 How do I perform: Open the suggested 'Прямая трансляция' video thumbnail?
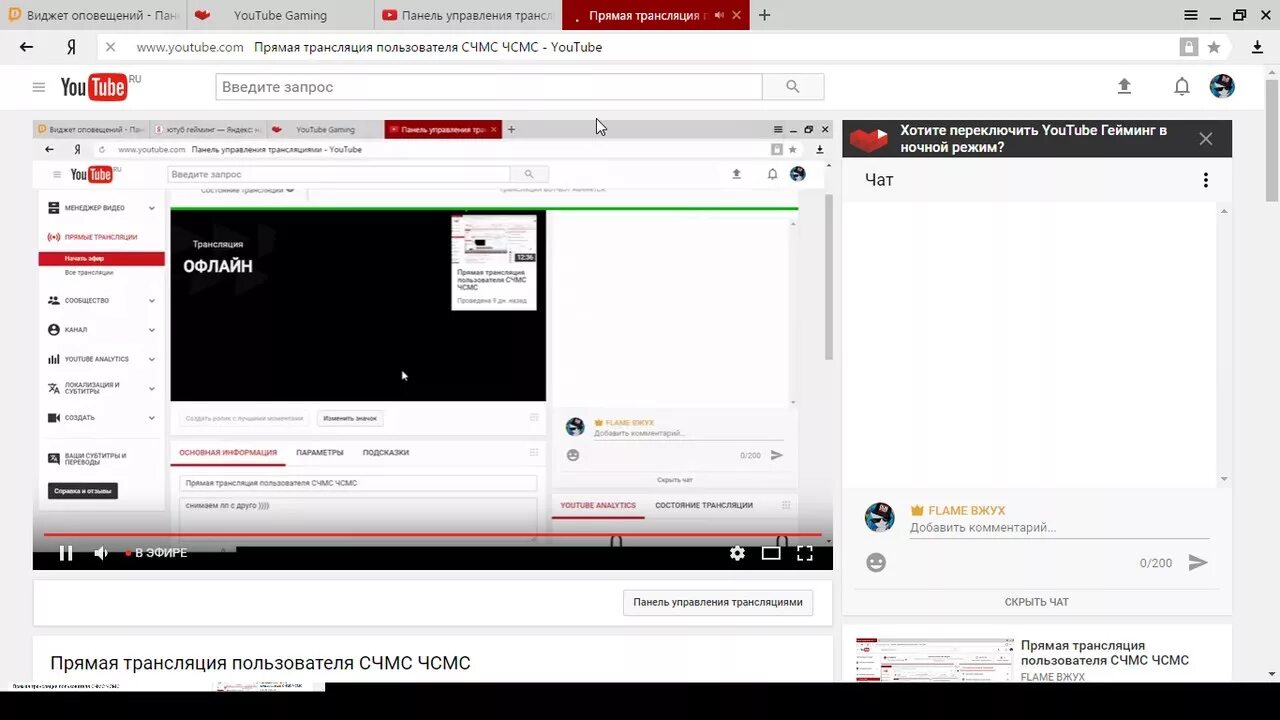935,660
